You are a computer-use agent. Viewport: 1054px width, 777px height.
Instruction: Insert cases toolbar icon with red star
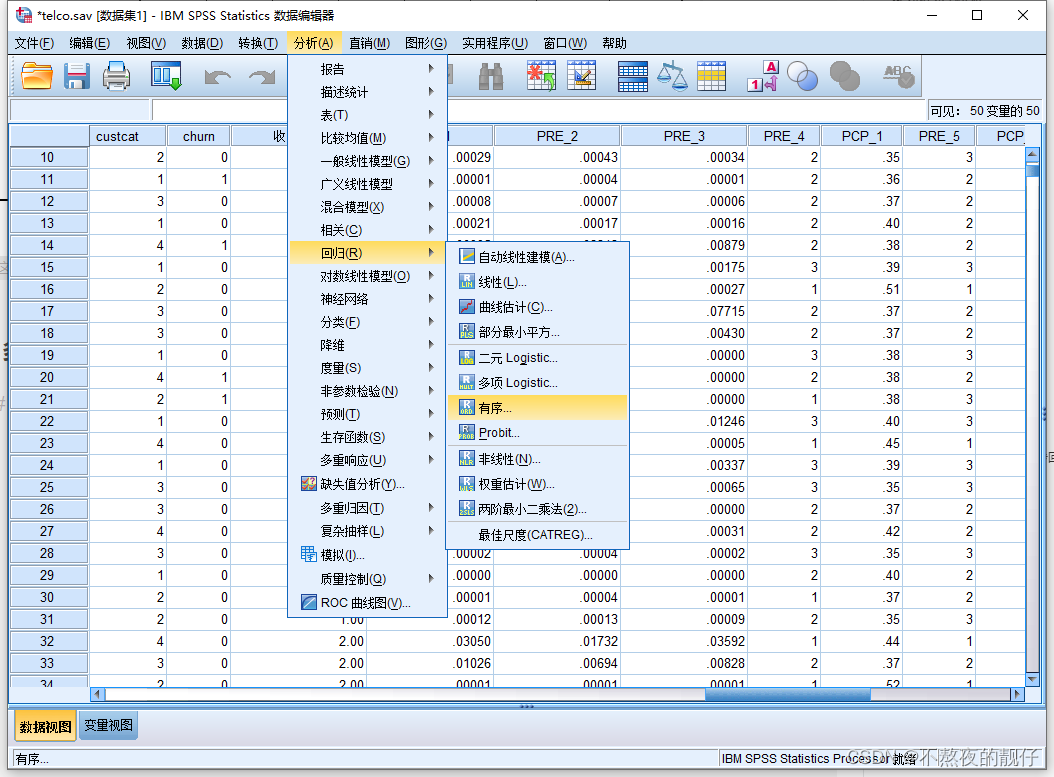[x=541, y=76]
